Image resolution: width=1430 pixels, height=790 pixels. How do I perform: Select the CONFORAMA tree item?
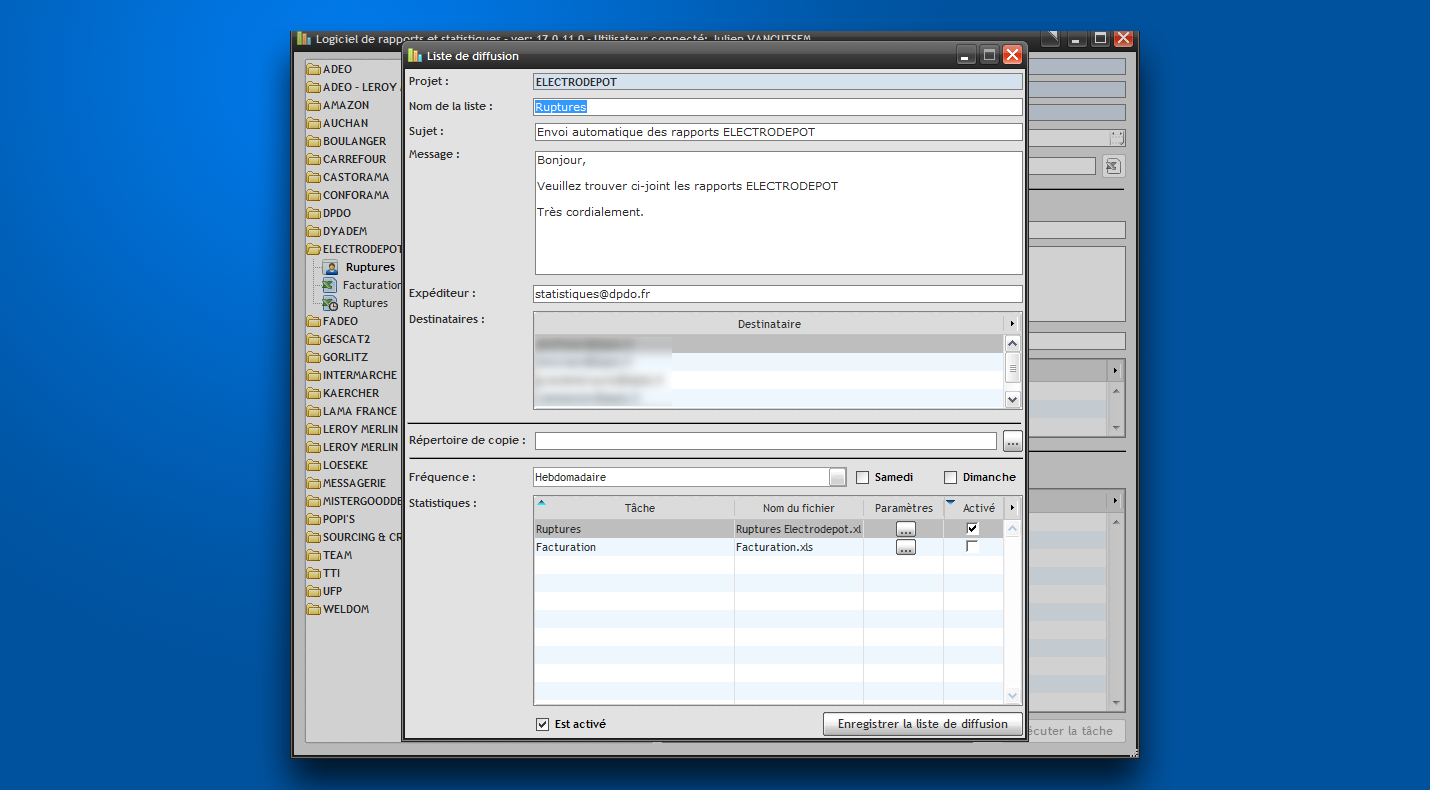(355, 195)
